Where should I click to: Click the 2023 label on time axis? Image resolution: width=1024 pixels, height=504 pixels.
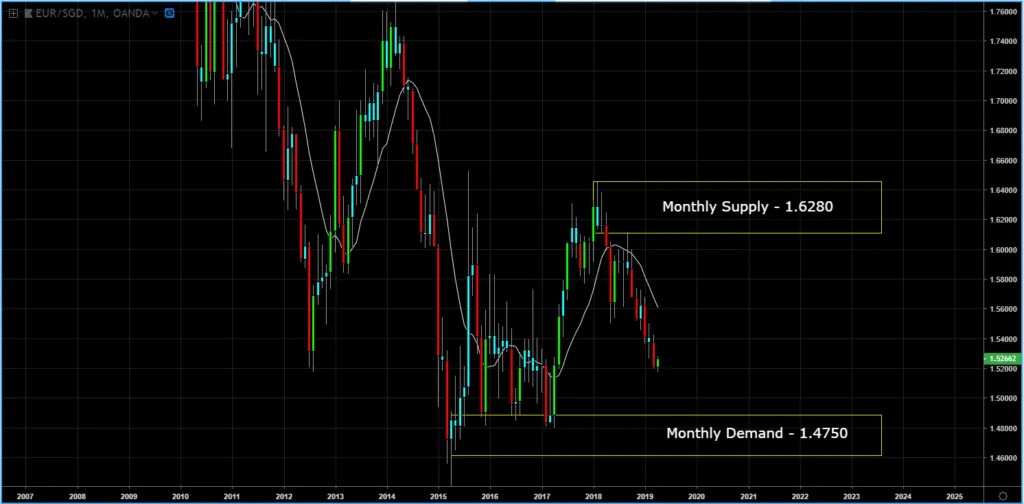coord(852,496)
